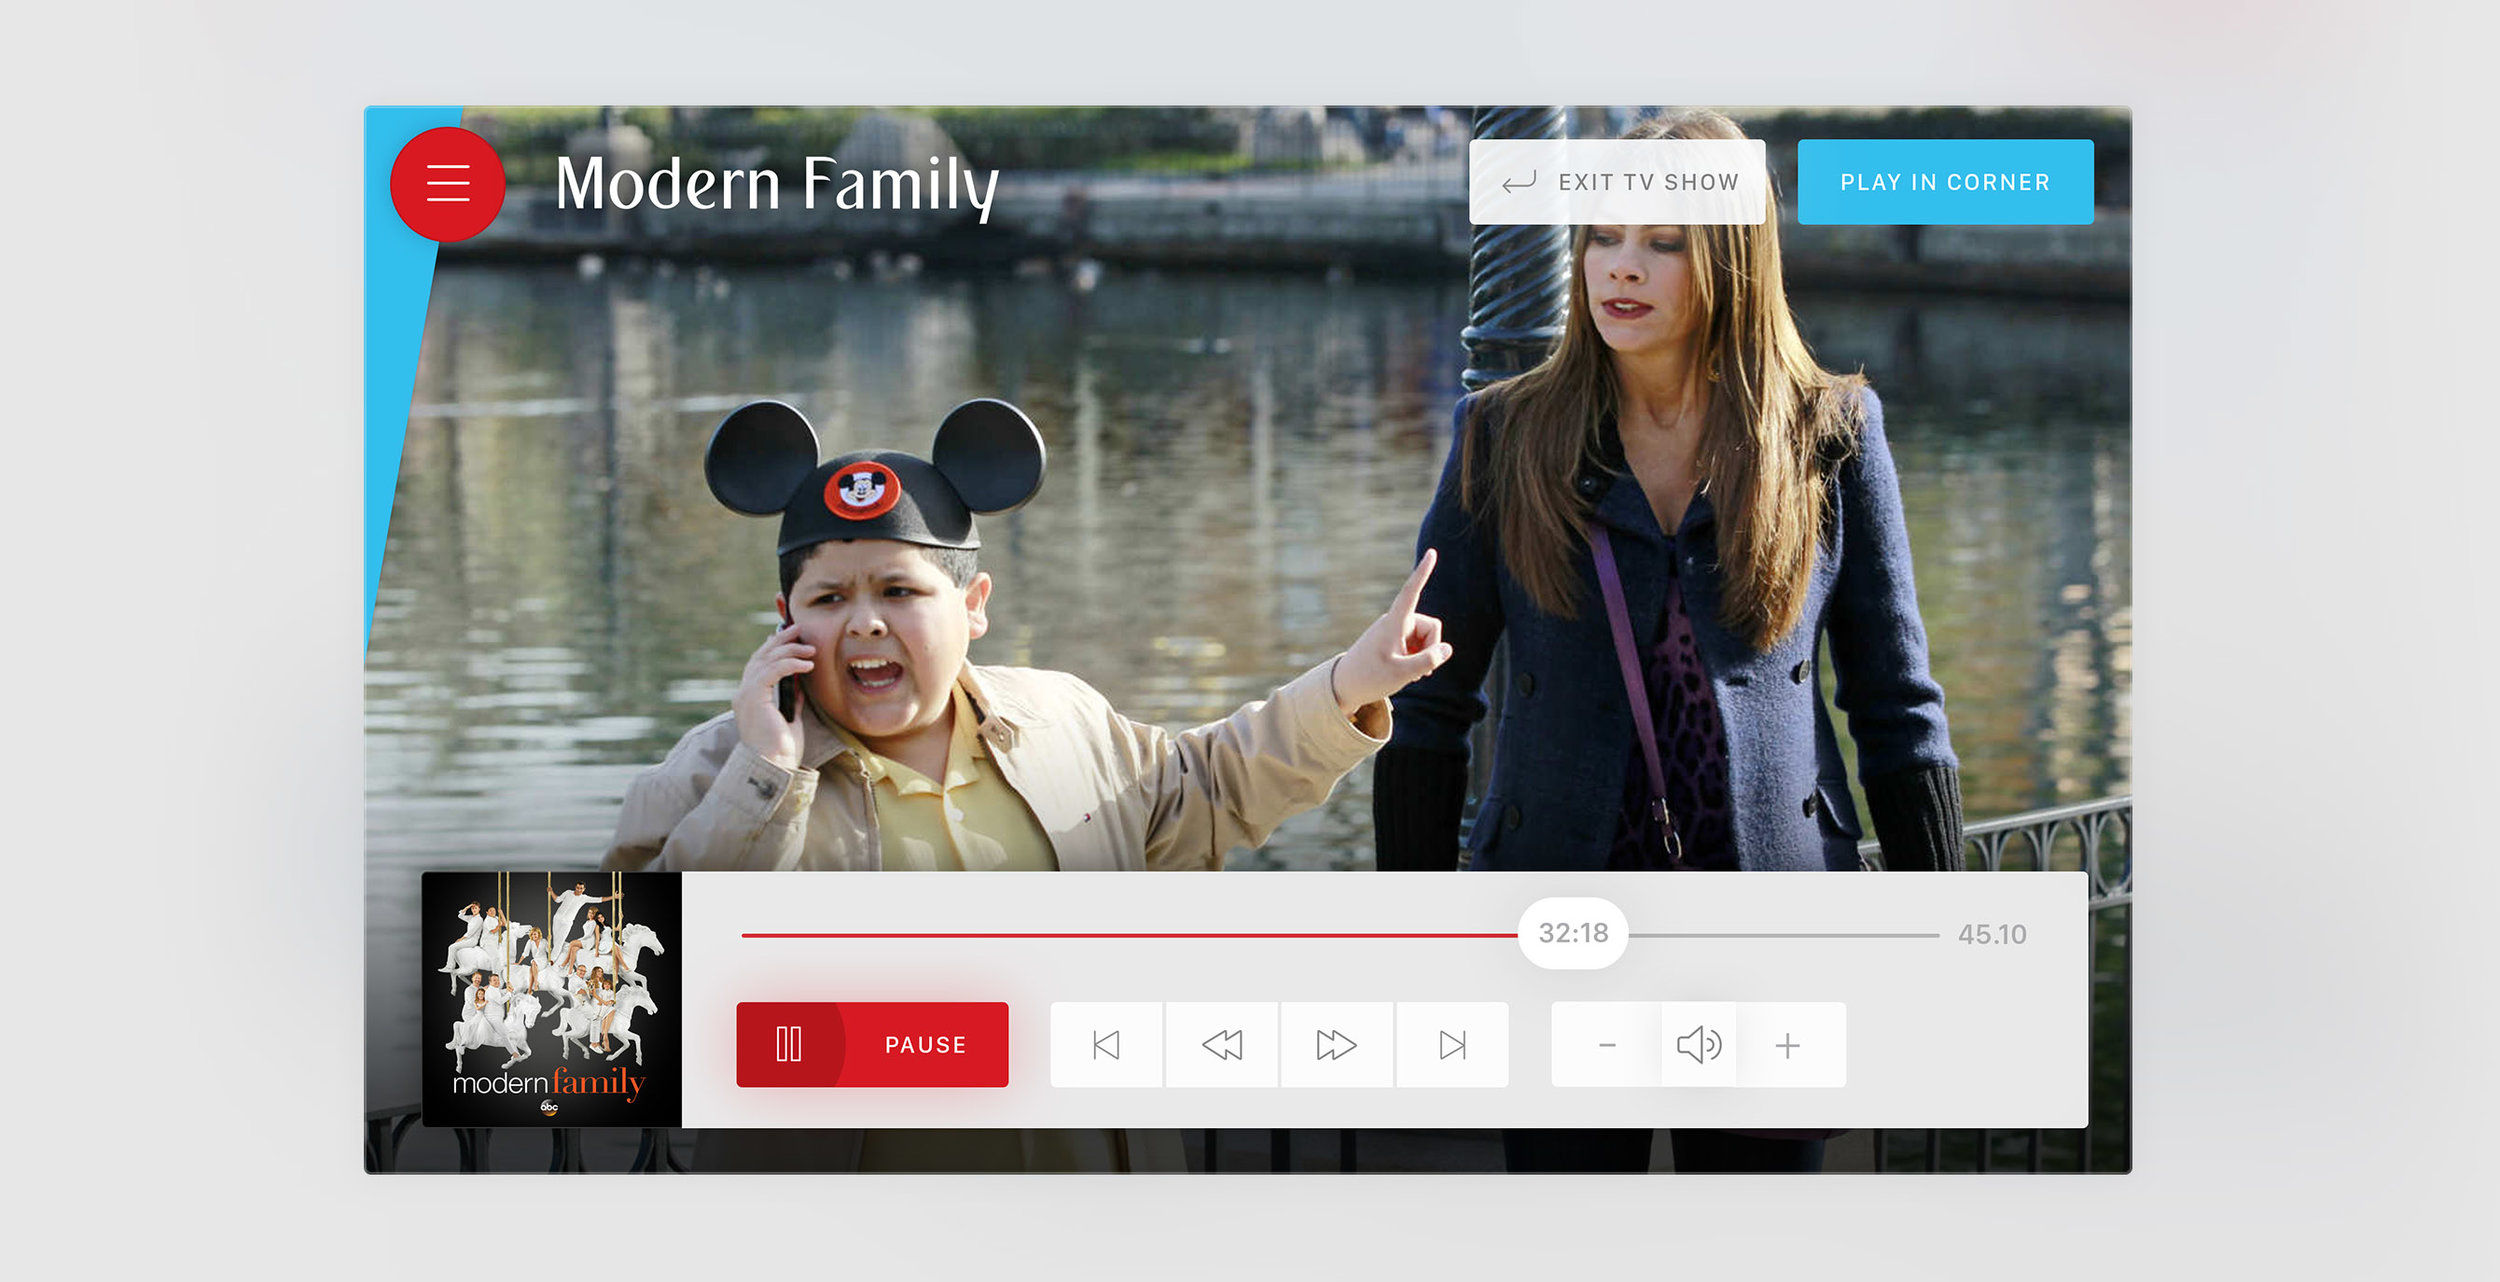
Task: Fast forward the video
Action: pos(1337,1045)
